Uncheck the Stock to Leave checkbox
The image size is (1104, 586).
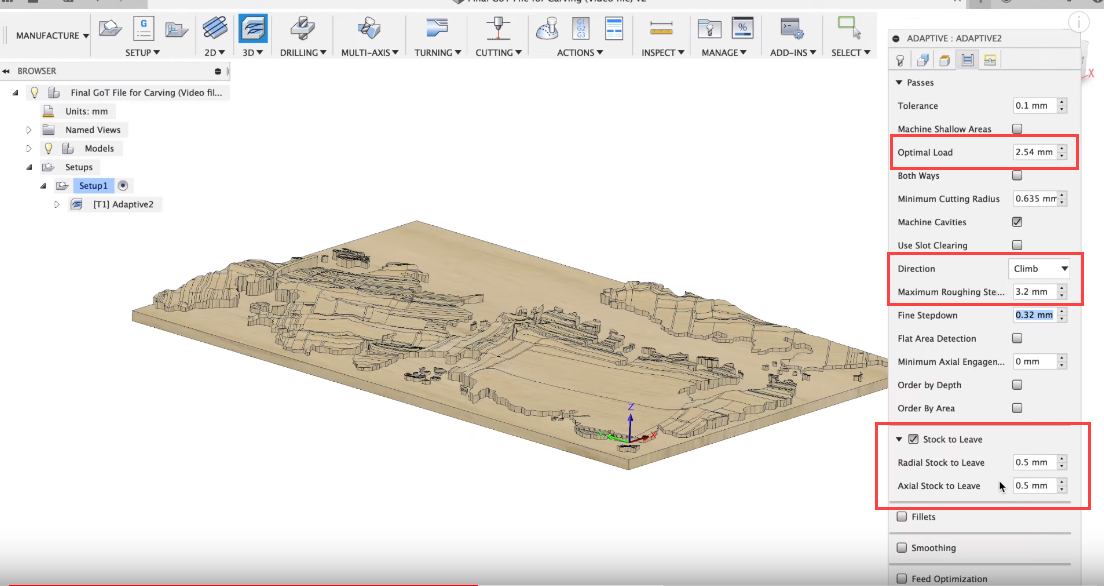913,439
